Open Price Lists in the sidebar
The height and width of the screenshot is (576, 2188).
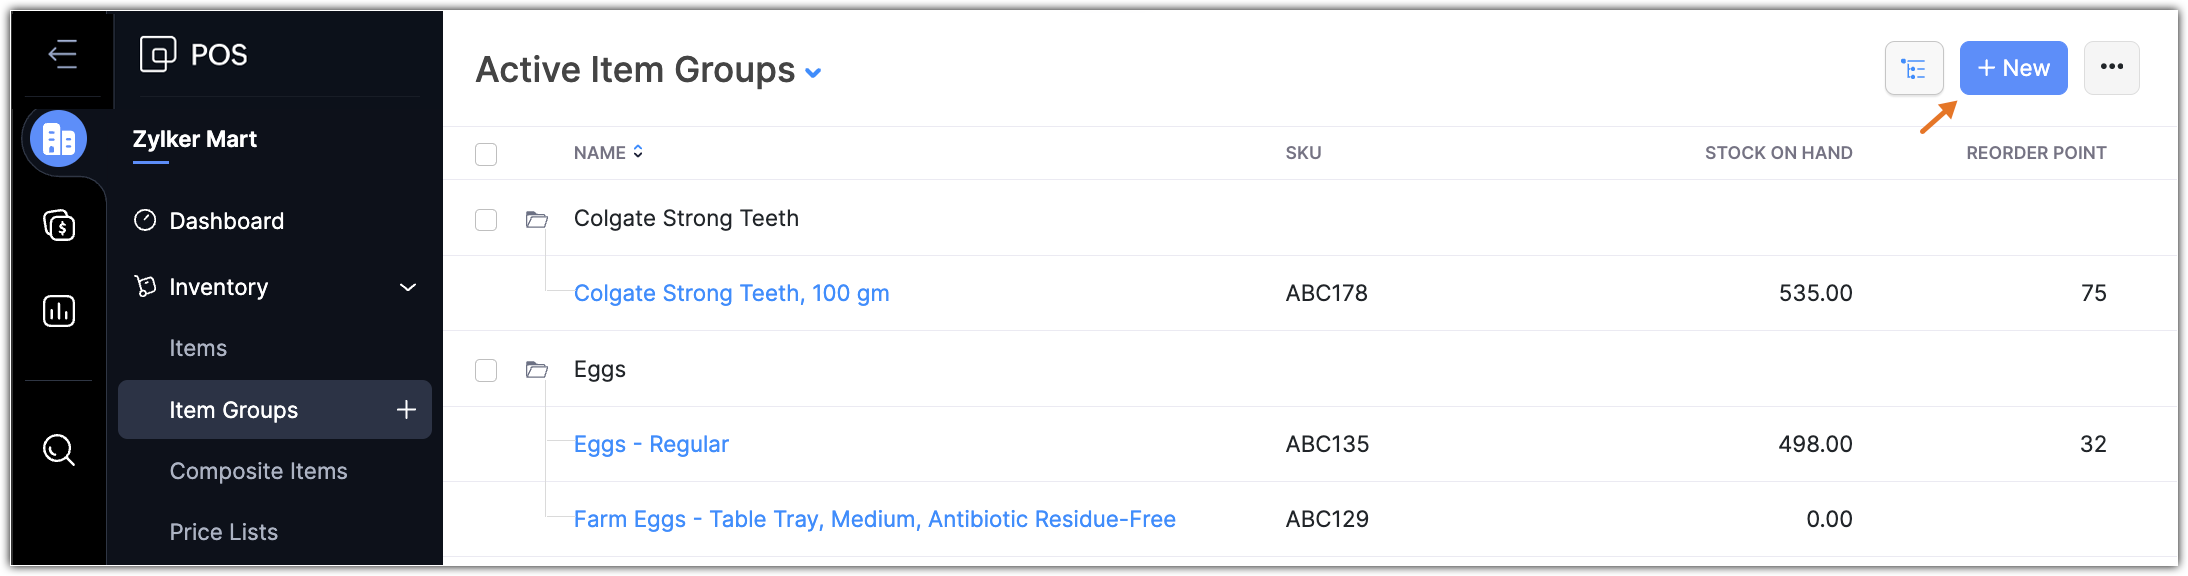223,532
